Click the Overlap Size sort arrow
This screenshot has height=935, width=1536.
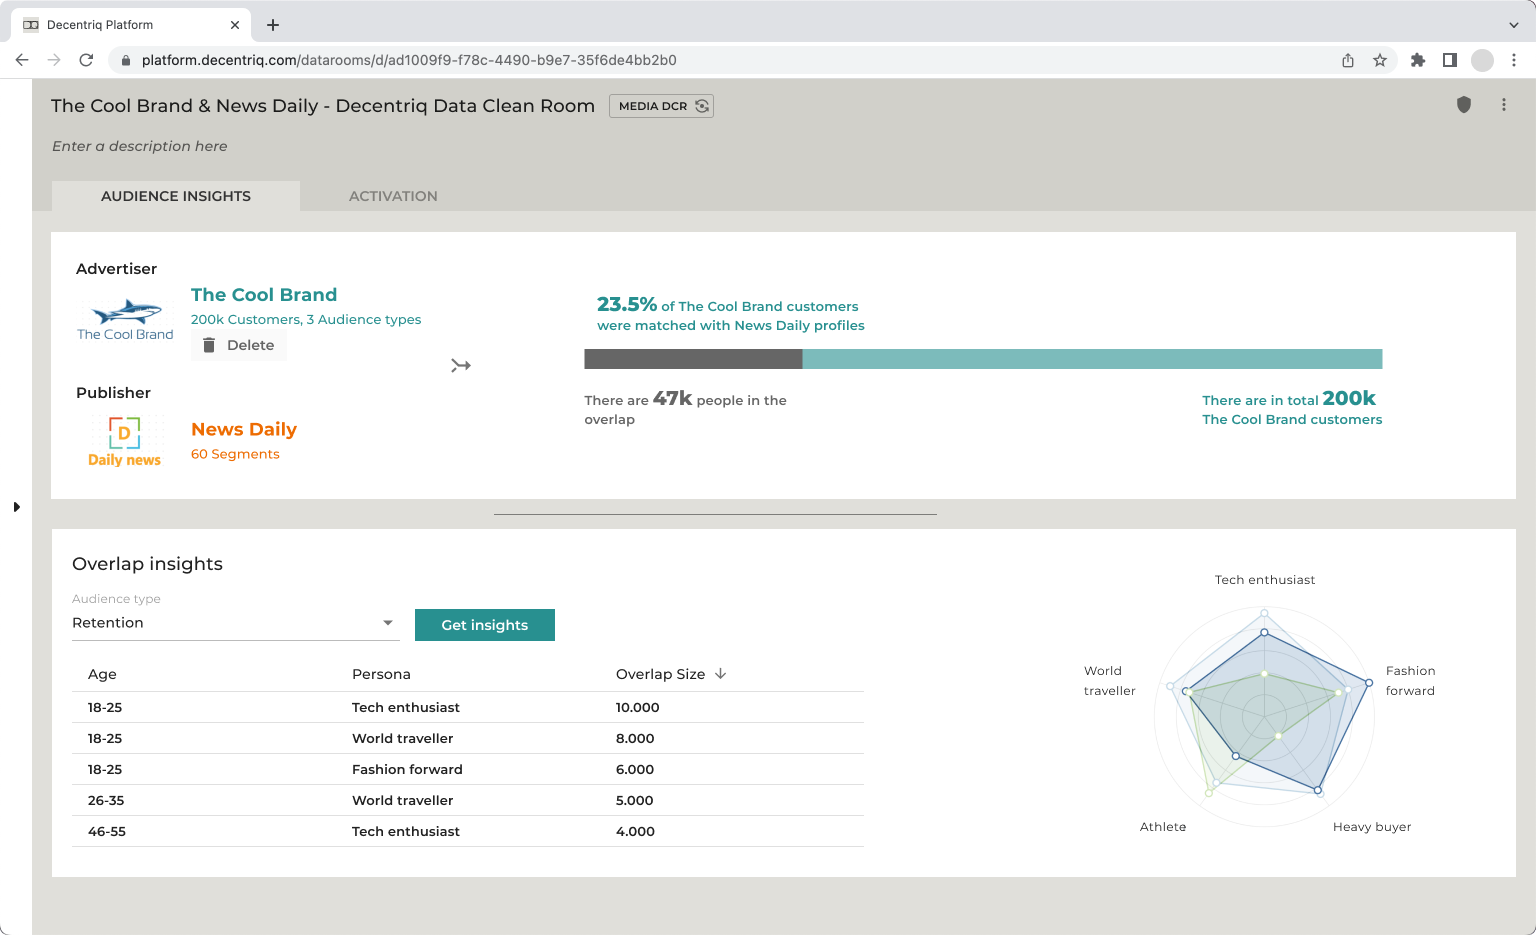point(720,674)
